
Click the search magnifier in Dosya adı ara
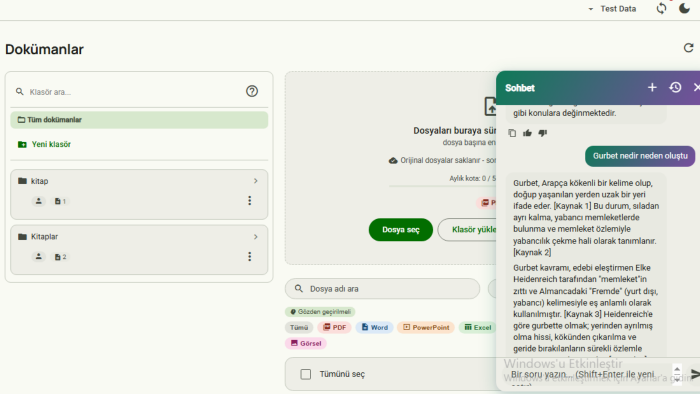pyautogui.click(x=299, y=289)
